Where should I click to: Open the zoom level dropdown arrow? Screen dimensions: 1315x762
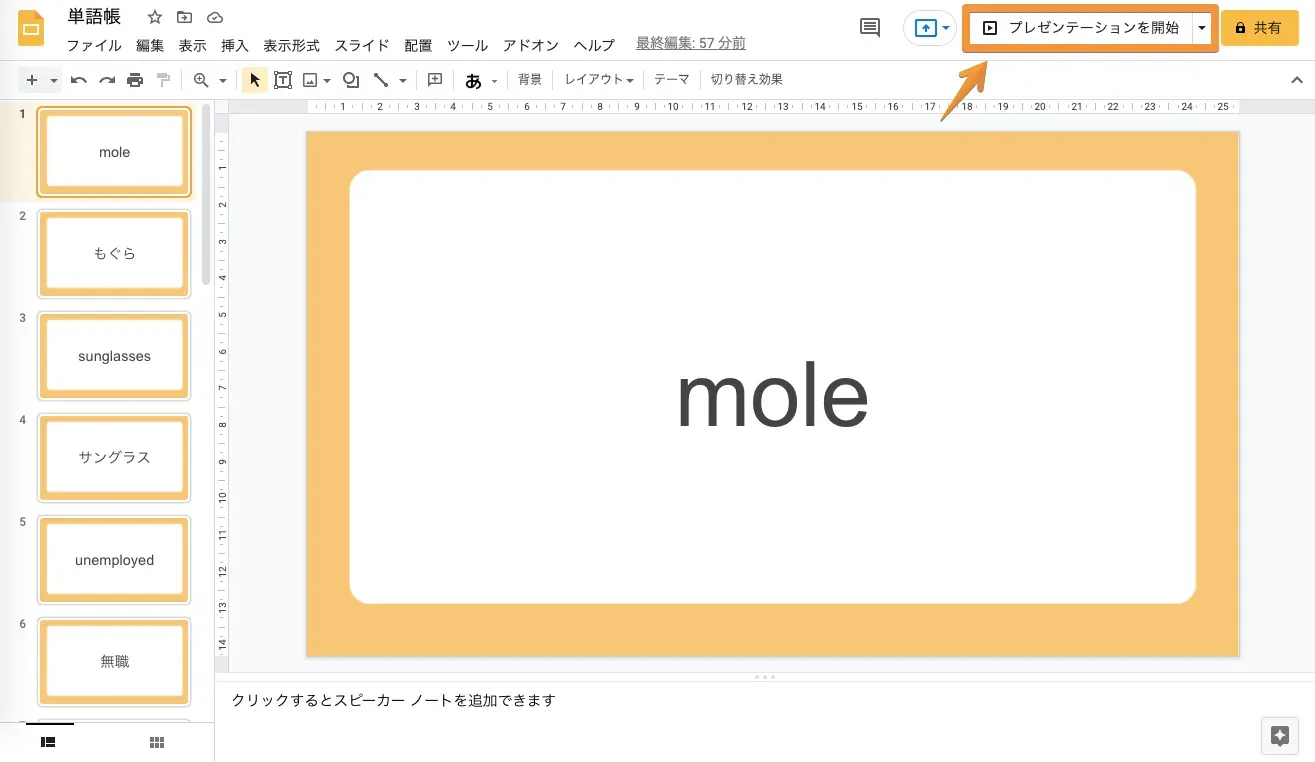(223, 80)
